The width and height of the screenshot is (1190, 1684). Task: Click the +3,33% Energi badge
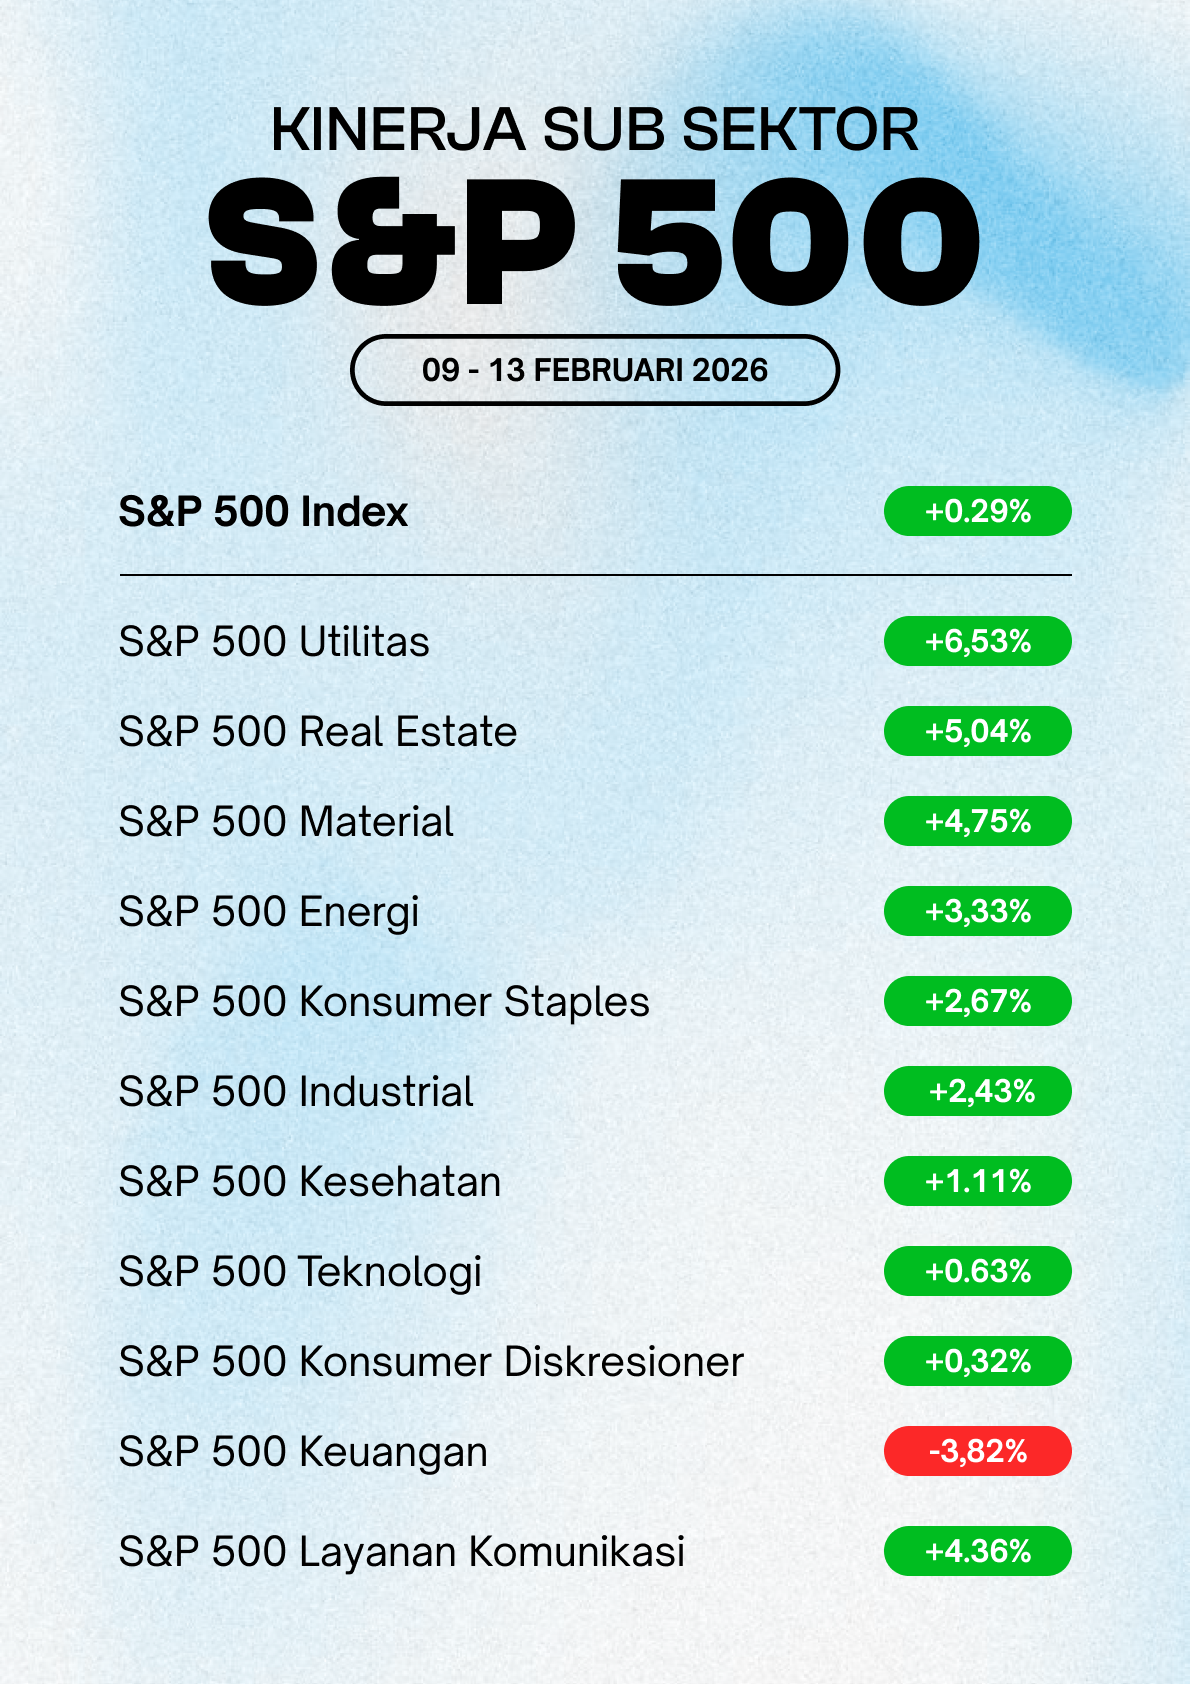coord(977,912)
